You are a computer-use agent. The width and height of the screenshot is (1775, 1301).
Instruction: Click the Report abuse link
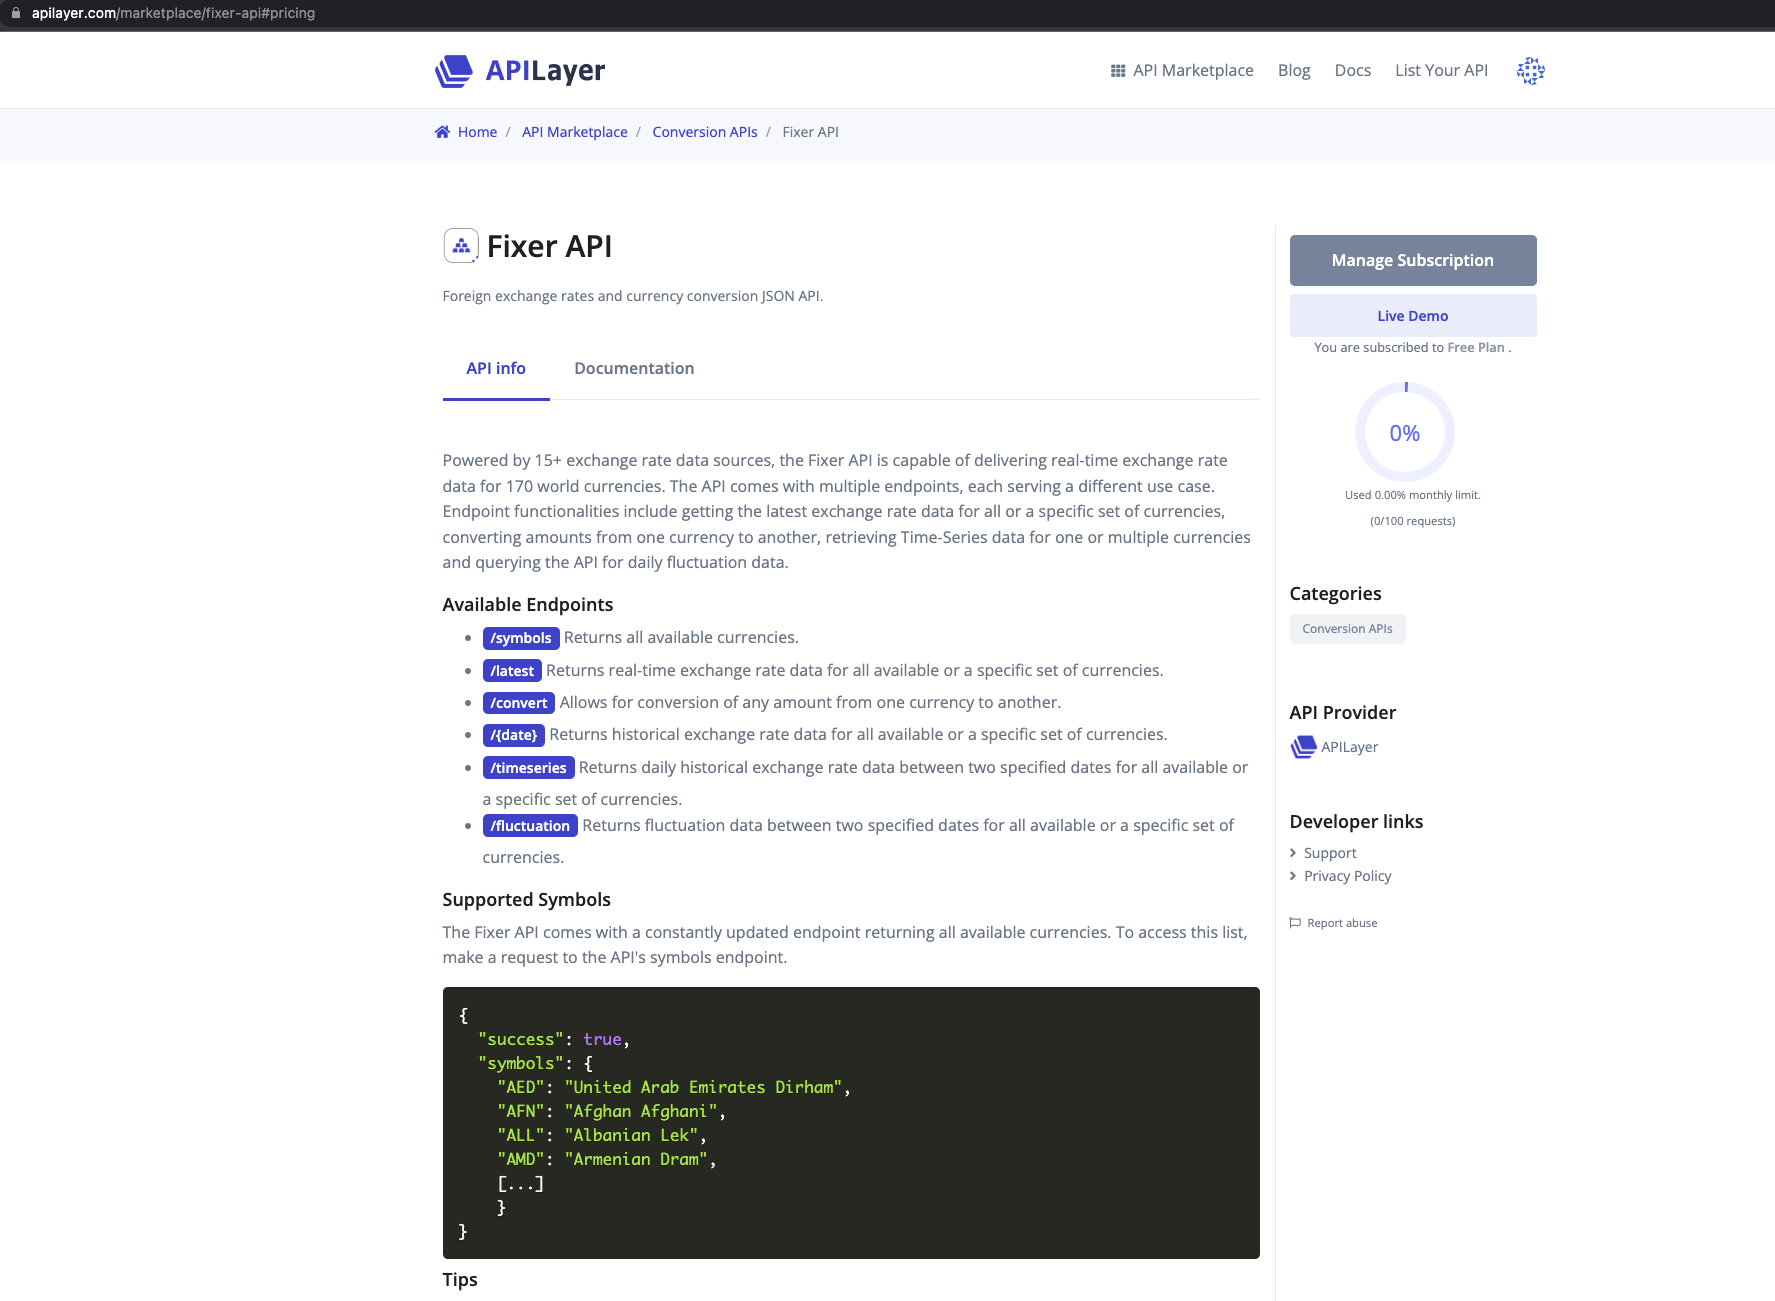click(x=1342, y=923)
